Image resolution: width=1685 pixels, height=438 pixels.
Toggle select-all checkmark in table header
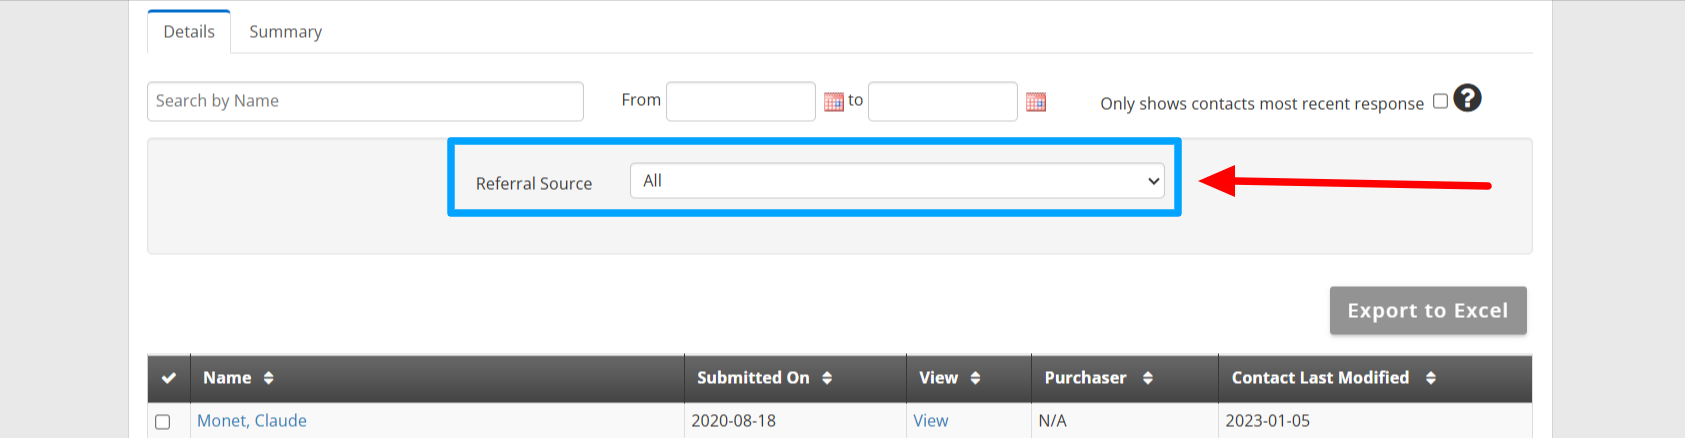click(x=169, y=378)
